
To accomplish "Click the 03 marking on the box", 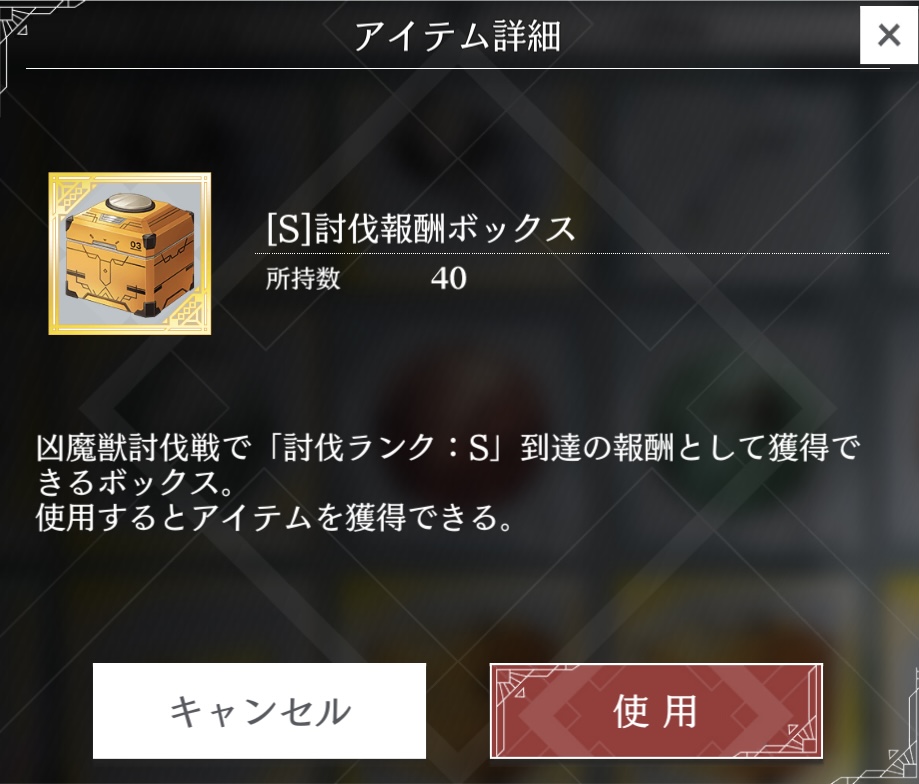I will coord(136,246).
